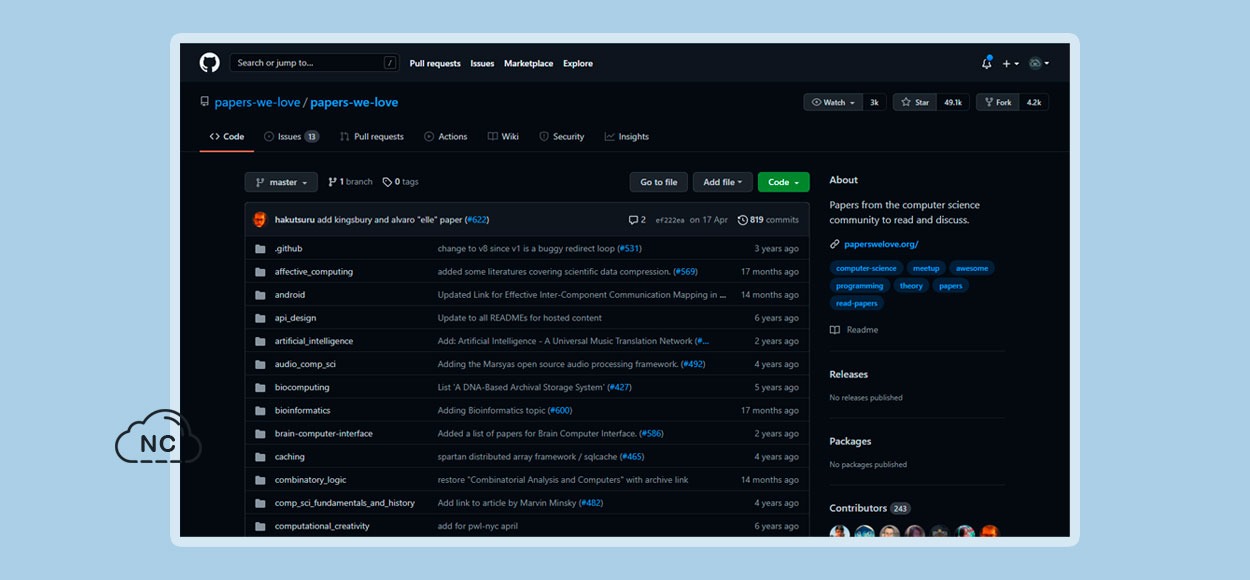This screenshot has width=1250, height=580.
Task: Switch to the Wiki tab
Action: point(503,136)
